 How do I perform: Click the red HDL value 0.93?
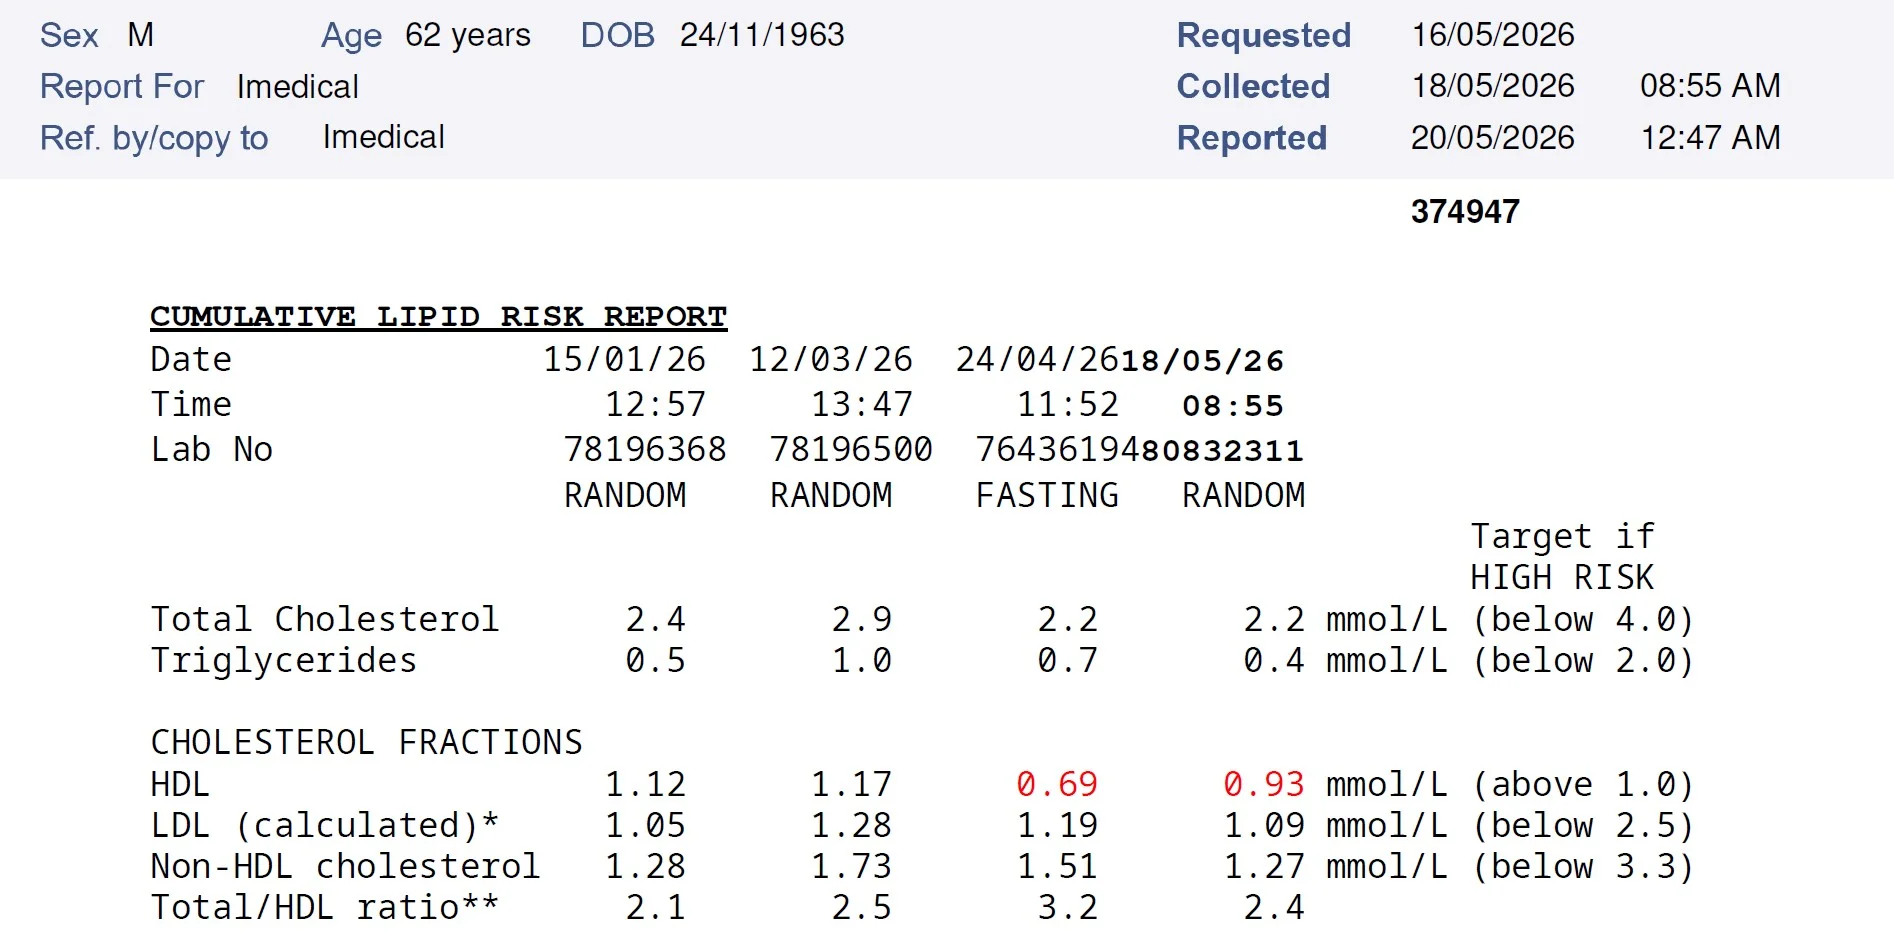(x=1264, y=785)
